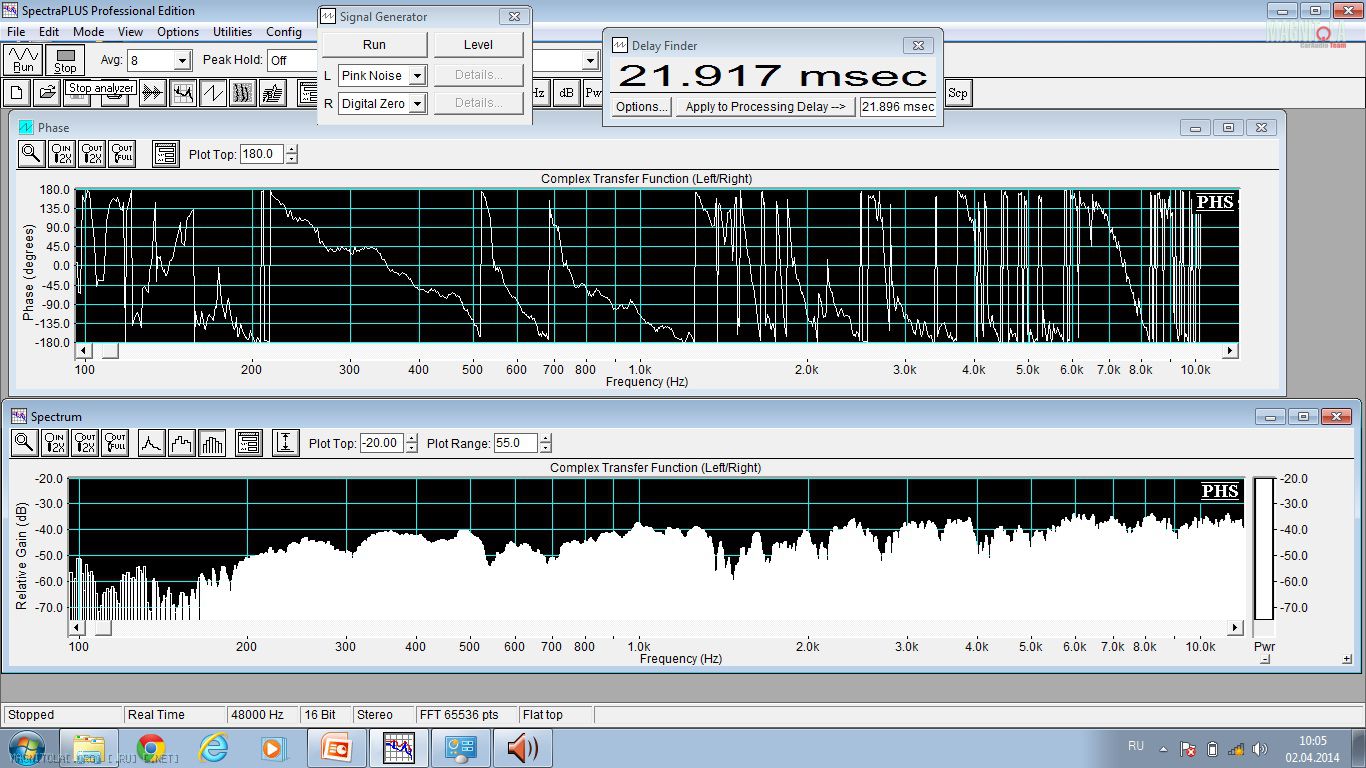Select the zoom magnifier in Phase window
Image resolution: width=1366 pixels, height=768 pixels.
[x=31, y=154]
